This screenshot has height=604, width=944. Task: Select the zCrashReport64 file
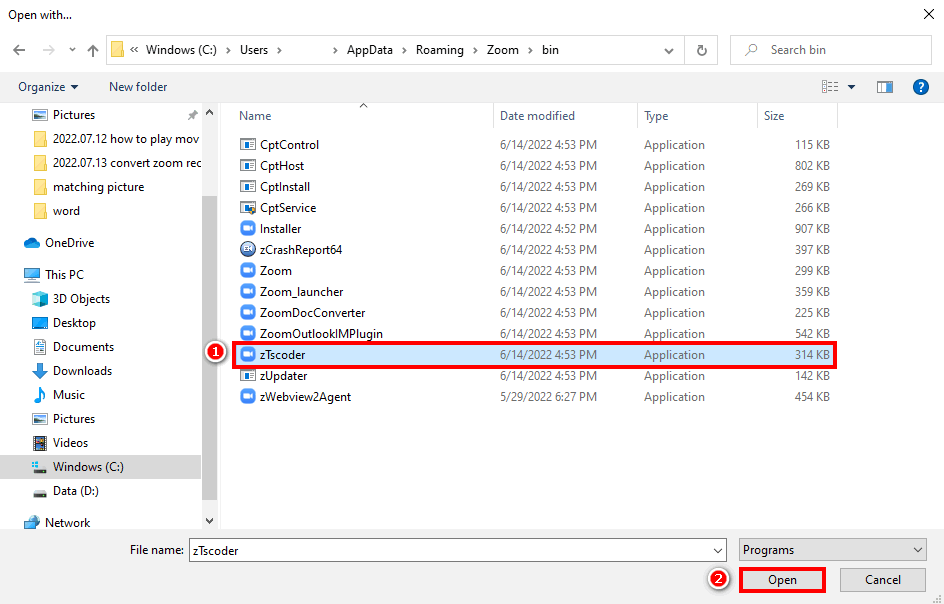(x=300, y=250)
